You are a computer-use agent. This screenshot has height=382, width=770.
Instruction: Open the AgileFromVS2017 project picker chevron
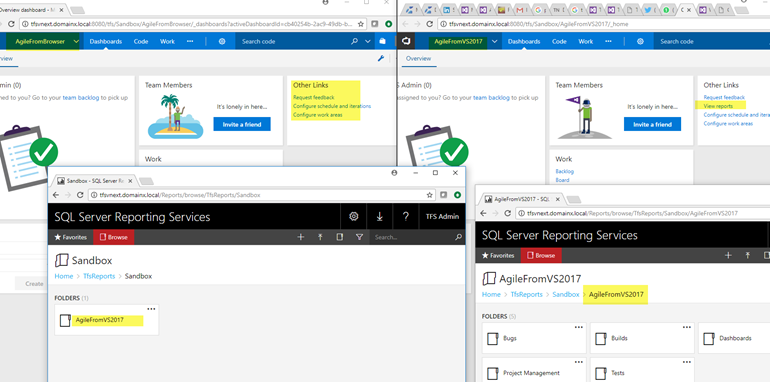tap(495, 42)
